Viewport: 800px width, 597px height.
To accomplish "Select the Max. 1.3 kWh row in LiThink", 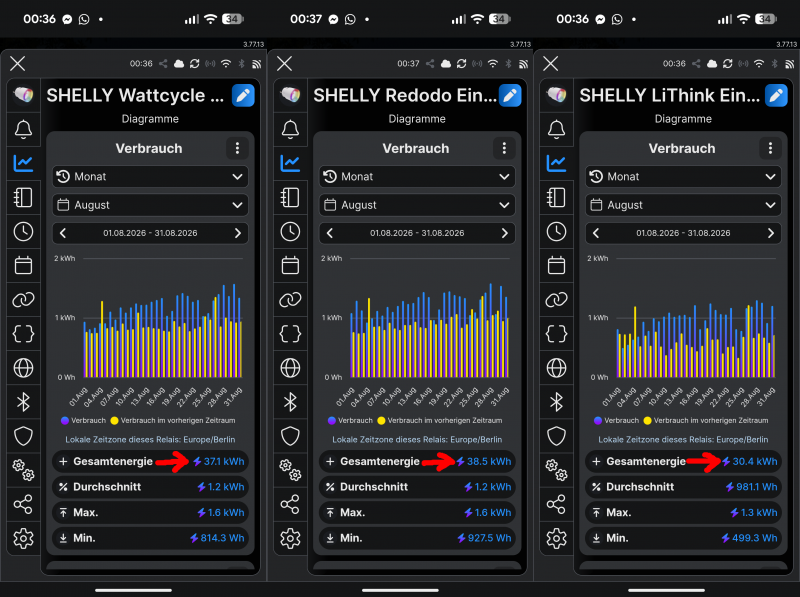I will click(683, 512).
